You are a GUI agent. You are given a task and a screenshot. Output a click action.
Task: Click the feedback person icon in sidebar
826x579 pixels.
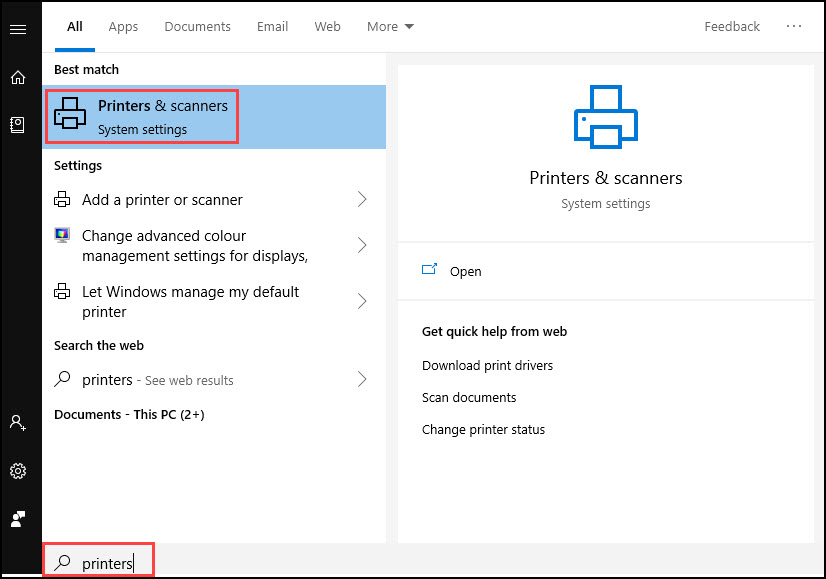(17, 519)
